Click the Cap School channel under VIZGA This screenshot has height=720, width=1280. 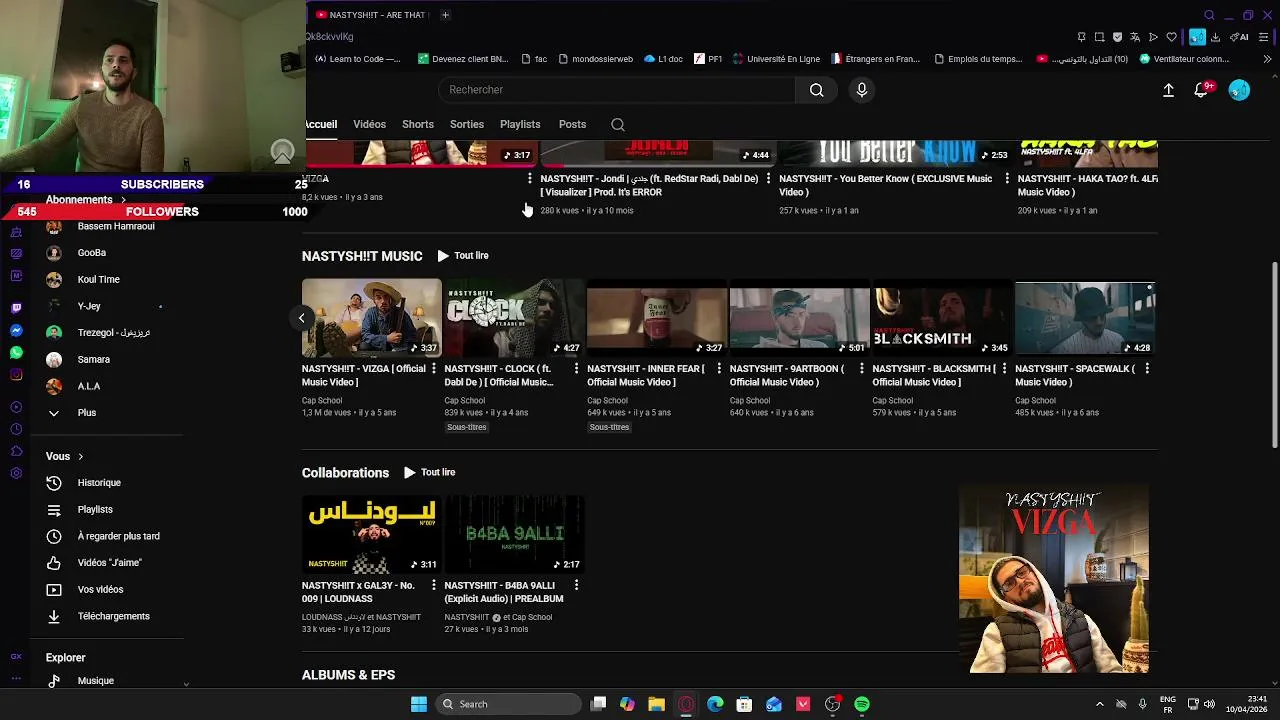[x=322, y=401]
